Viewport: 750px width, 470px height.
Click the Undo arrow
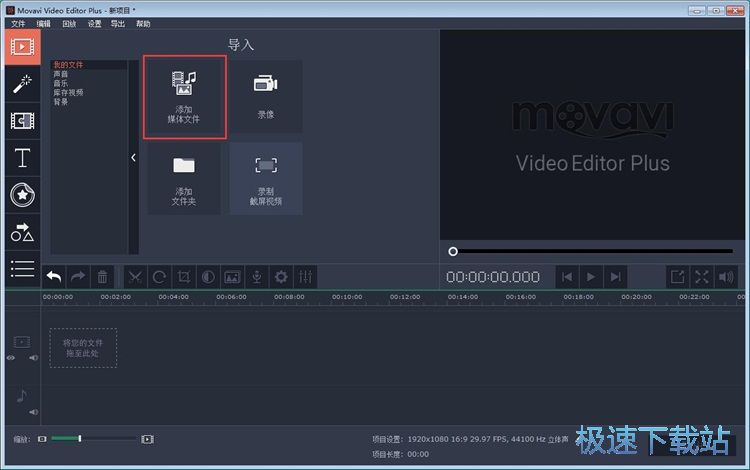(x=54, y=277)
